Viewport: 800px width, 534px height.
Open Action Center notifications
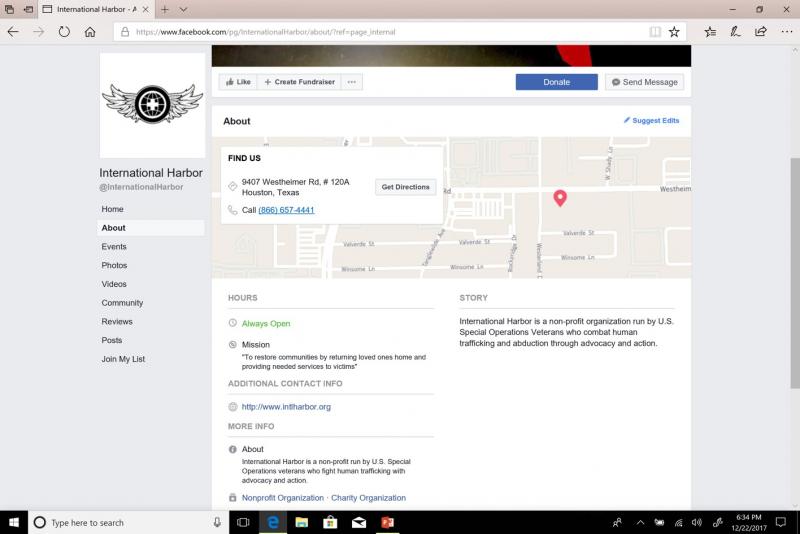pos(781,522)
